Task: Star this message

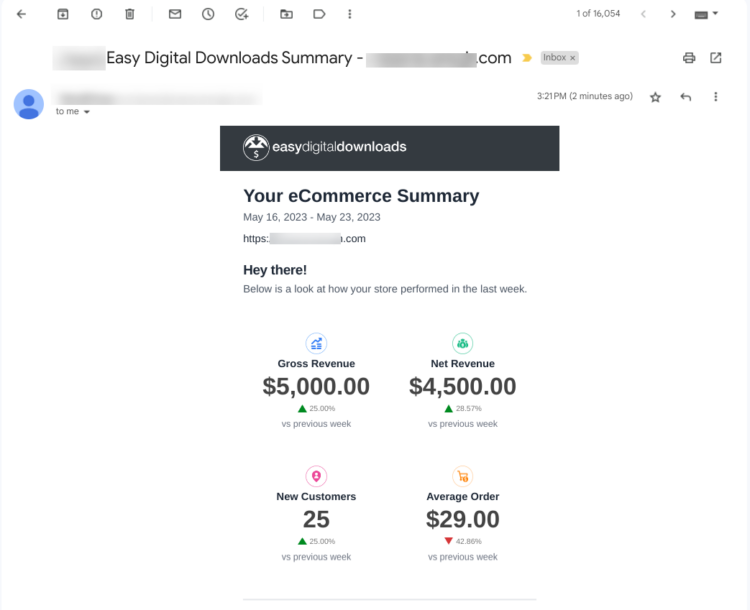Action: click(655, 97)
